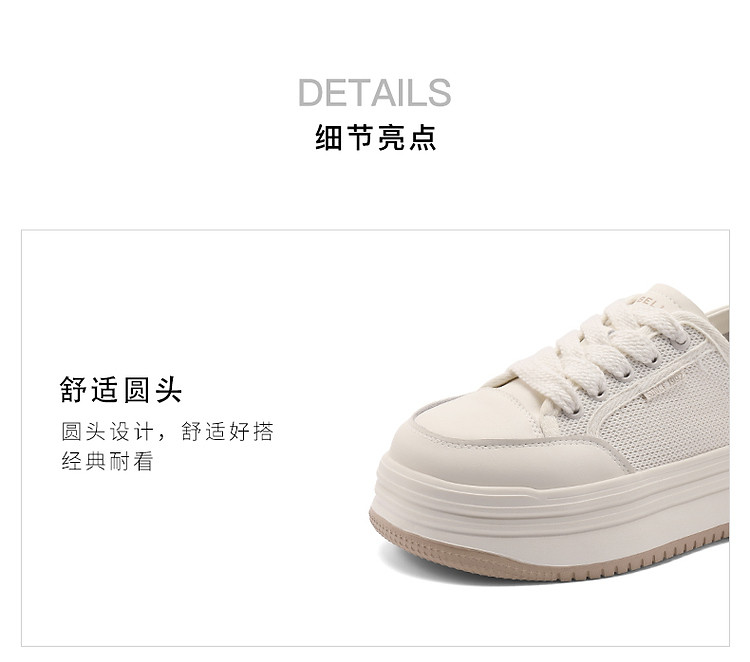Screen dimensions: 750x662
Task: Click the empty white area below description
Action: (x=167, y=550)
